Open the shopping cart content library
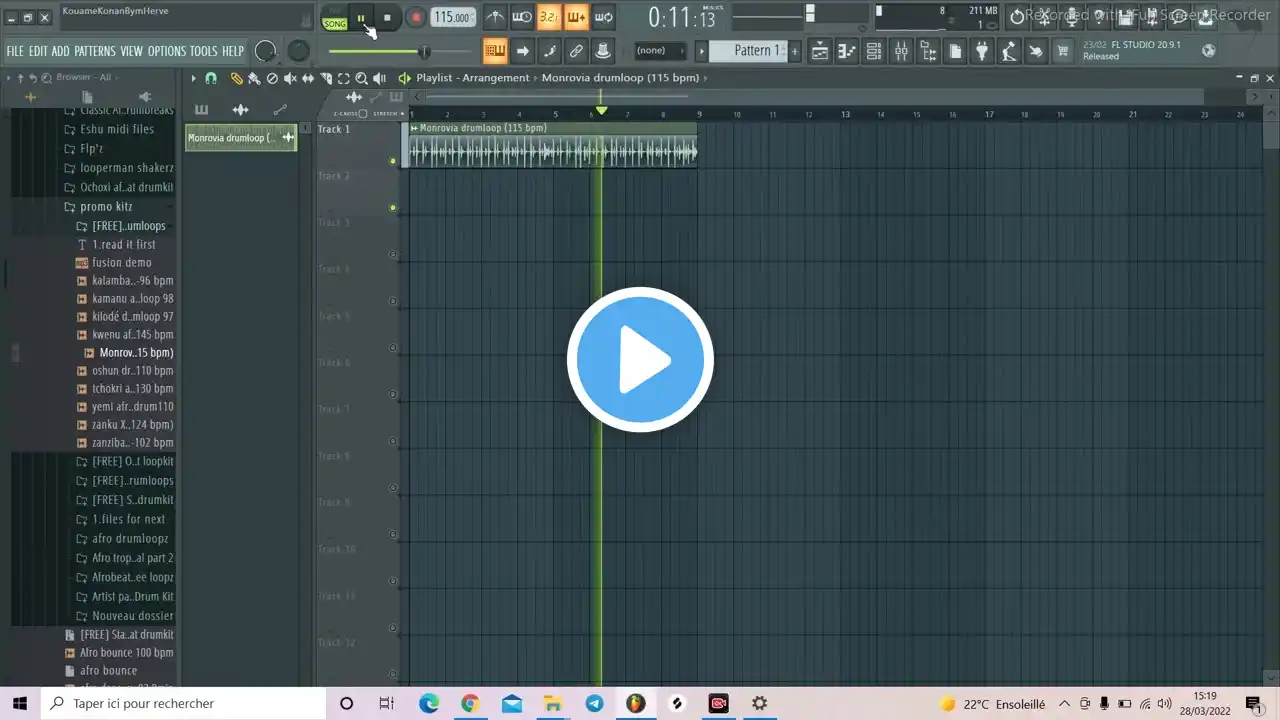This screenshot has width=1280, height=720. click(x=1063, y=52)
